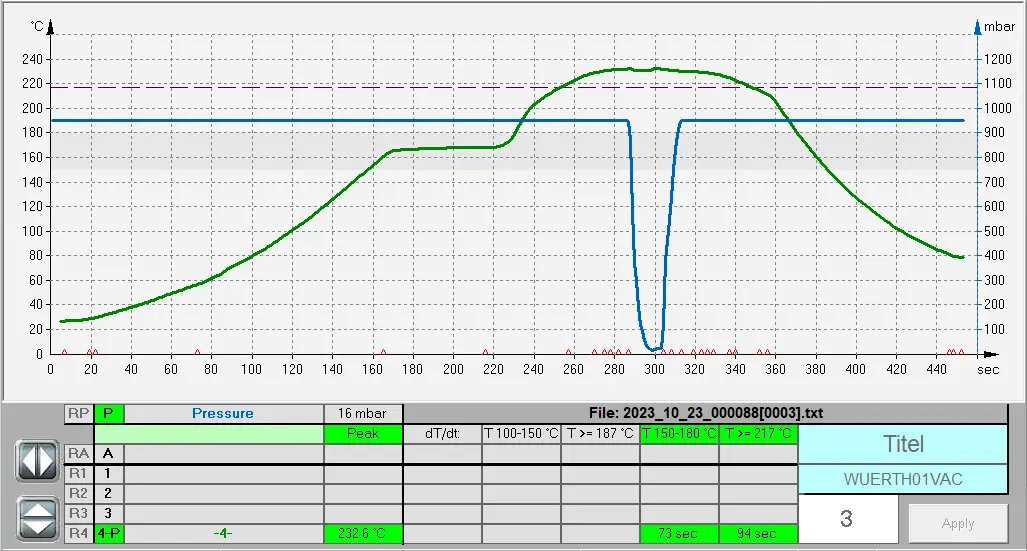Click the 232.6 °C peak value cell
The width and height of the screenshot is (1027, 551).
coord(363,534)
